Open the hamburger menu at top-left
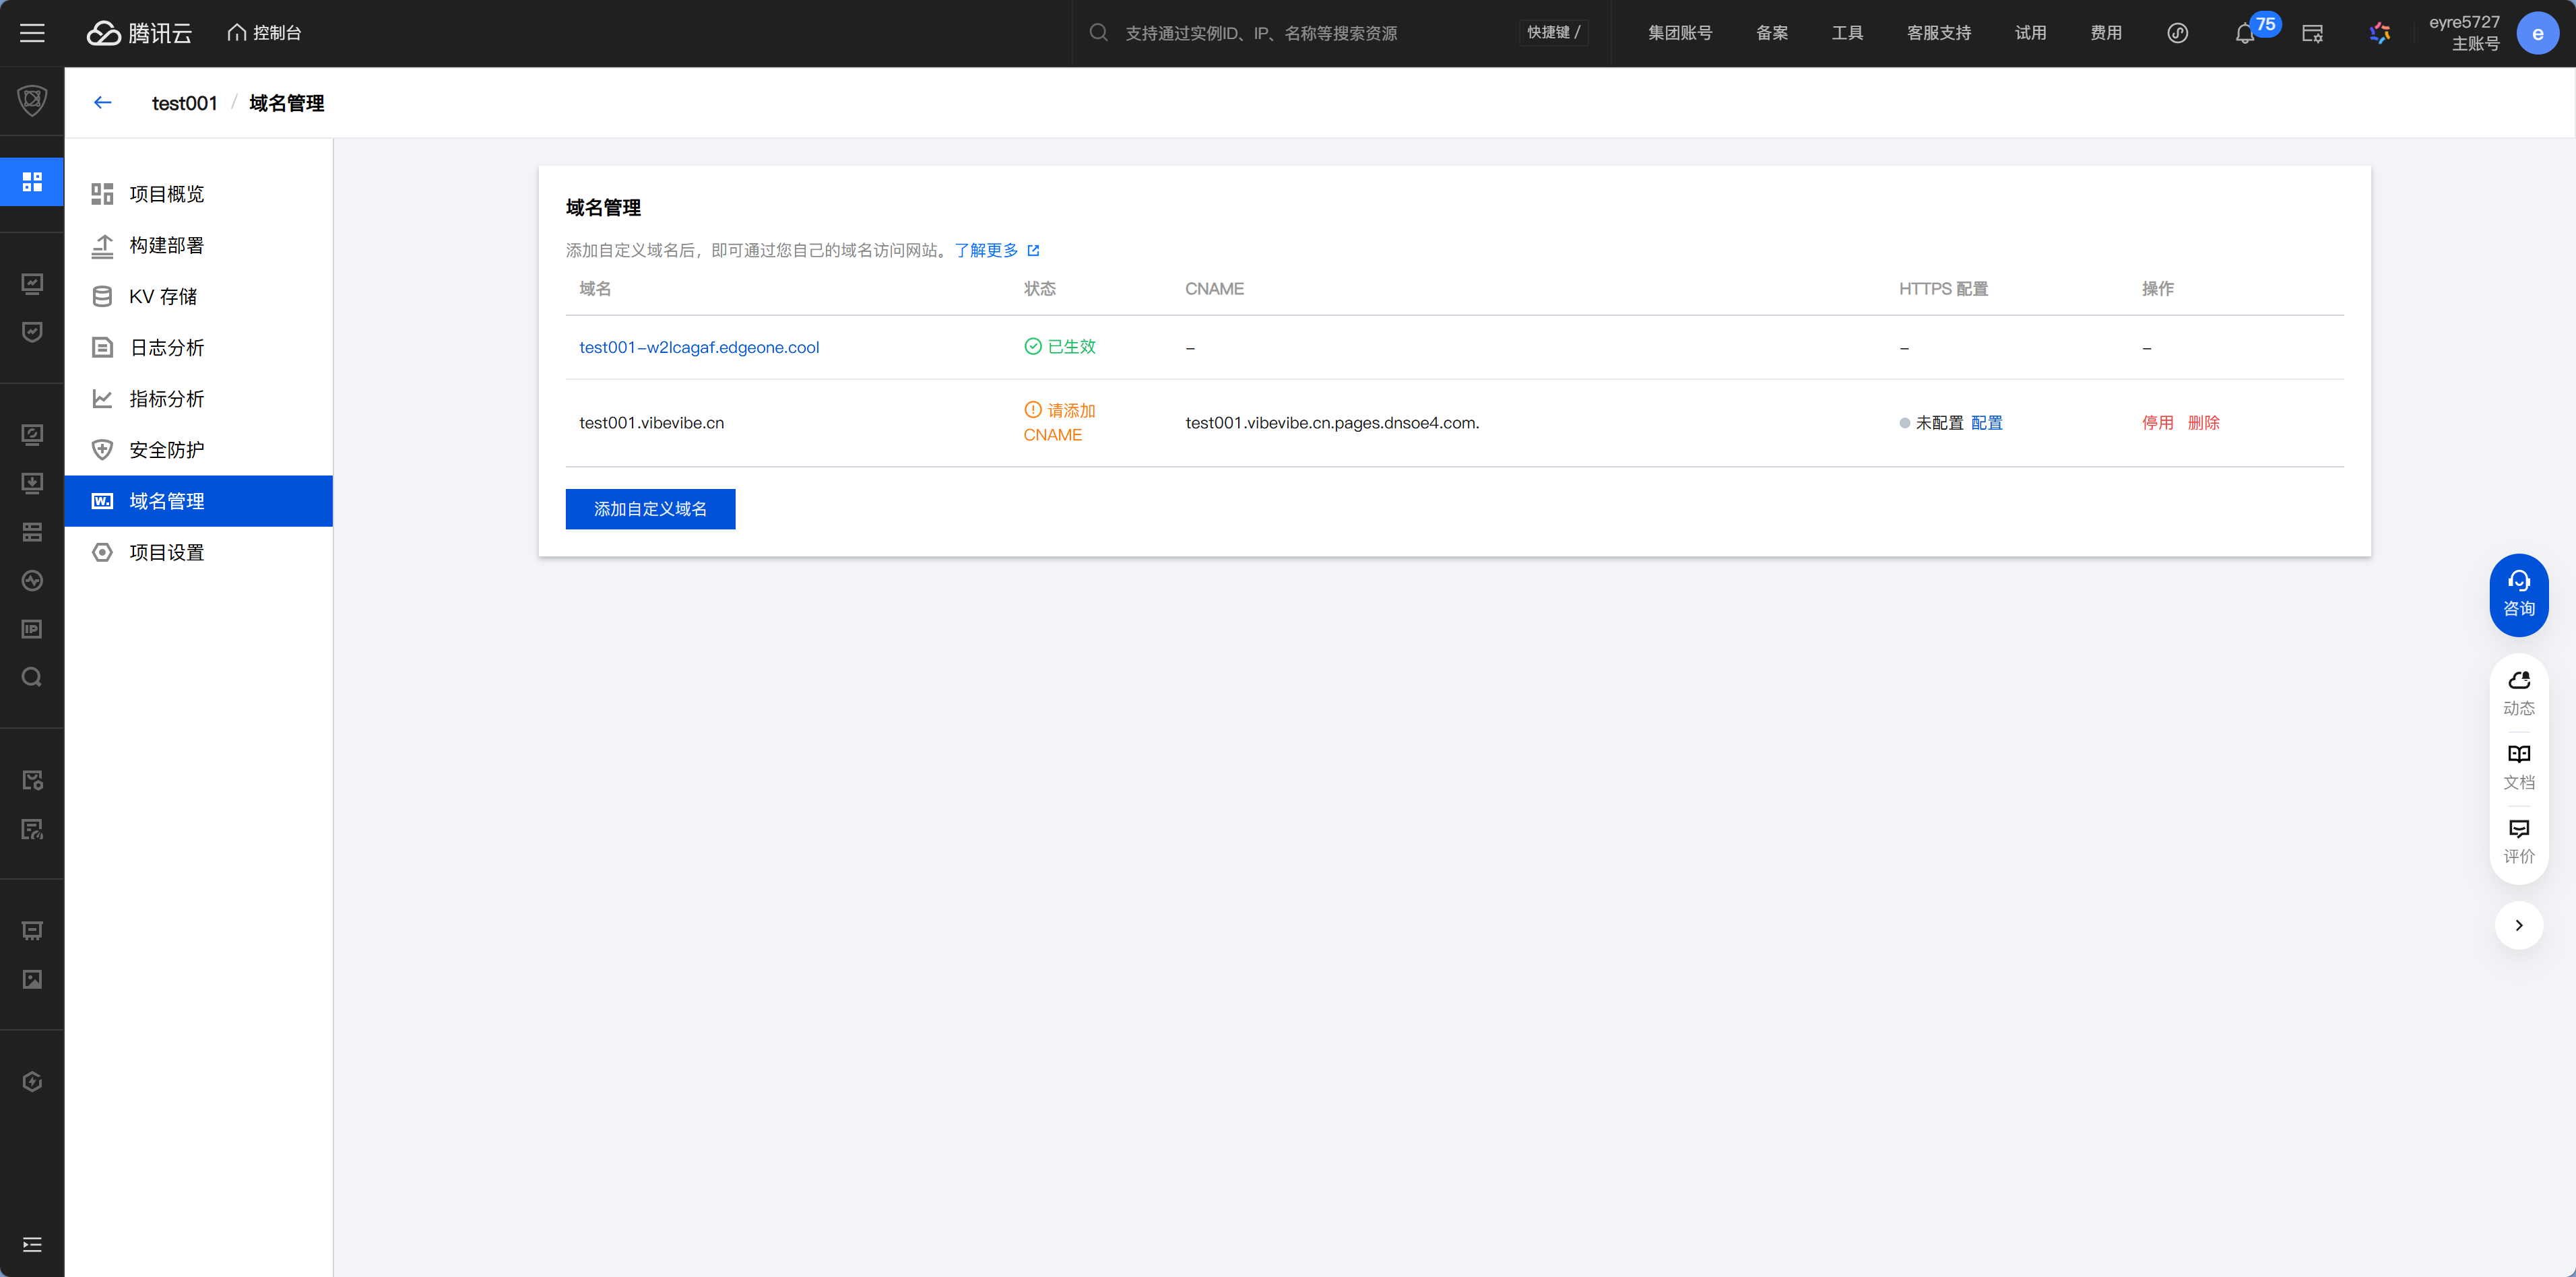The height and width of the screenshot is (1277, 2576). coord(32,33)
